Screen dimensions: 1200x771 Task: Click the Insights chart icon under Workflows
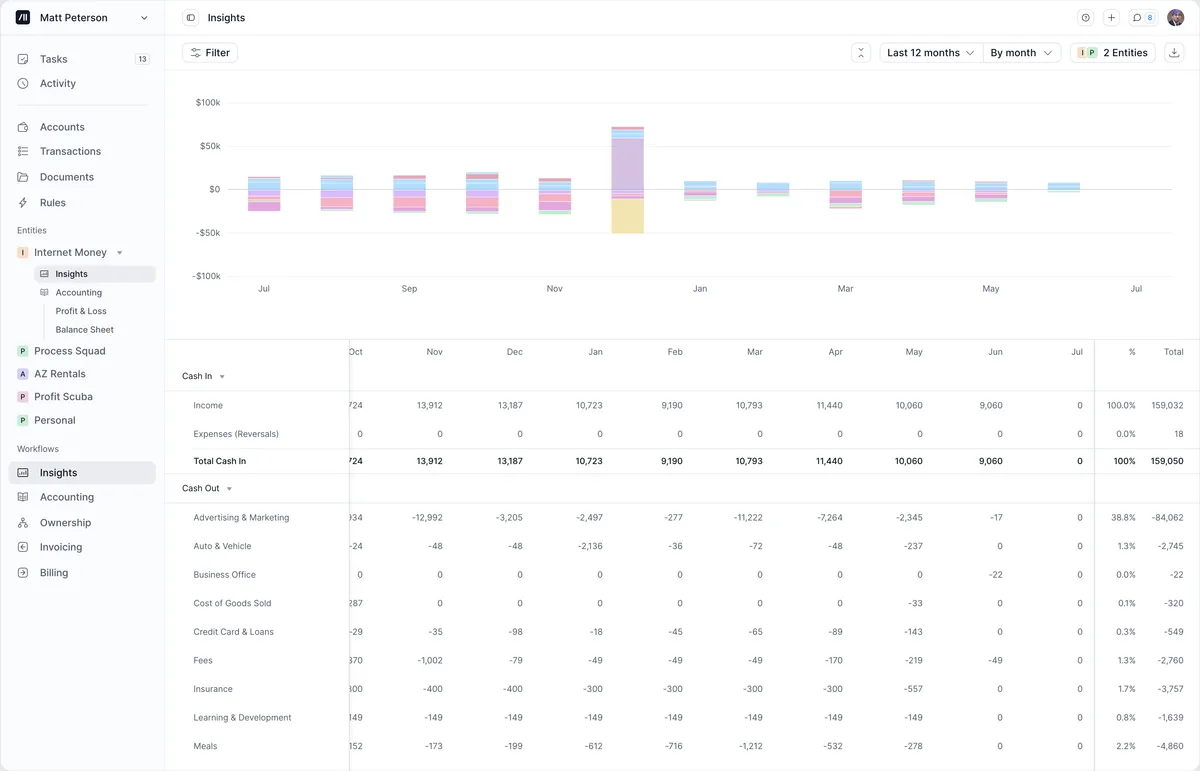pyautogui.click(x=23, y=473)
